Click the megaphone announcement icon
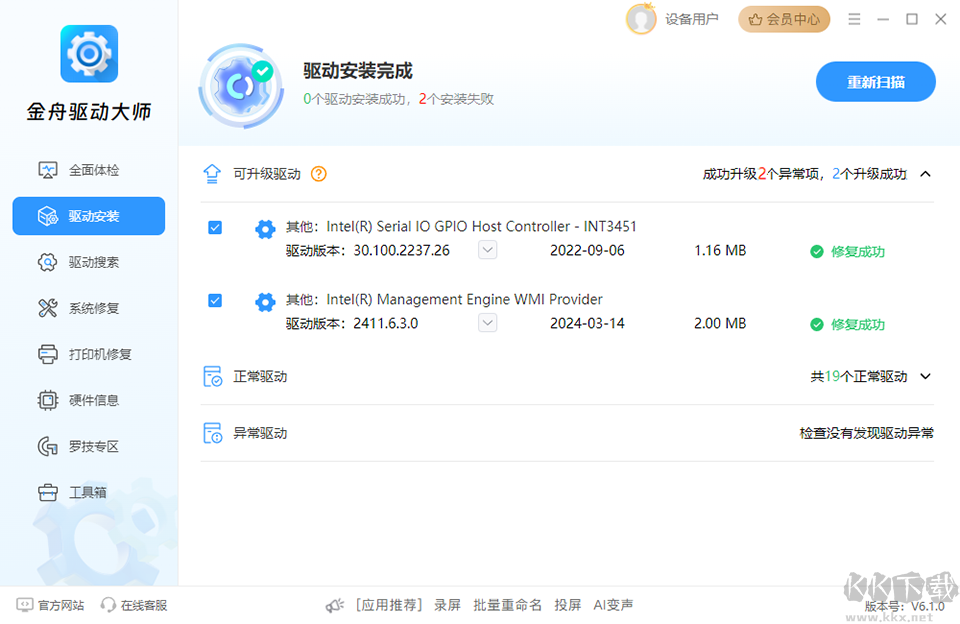 [335, 606]
